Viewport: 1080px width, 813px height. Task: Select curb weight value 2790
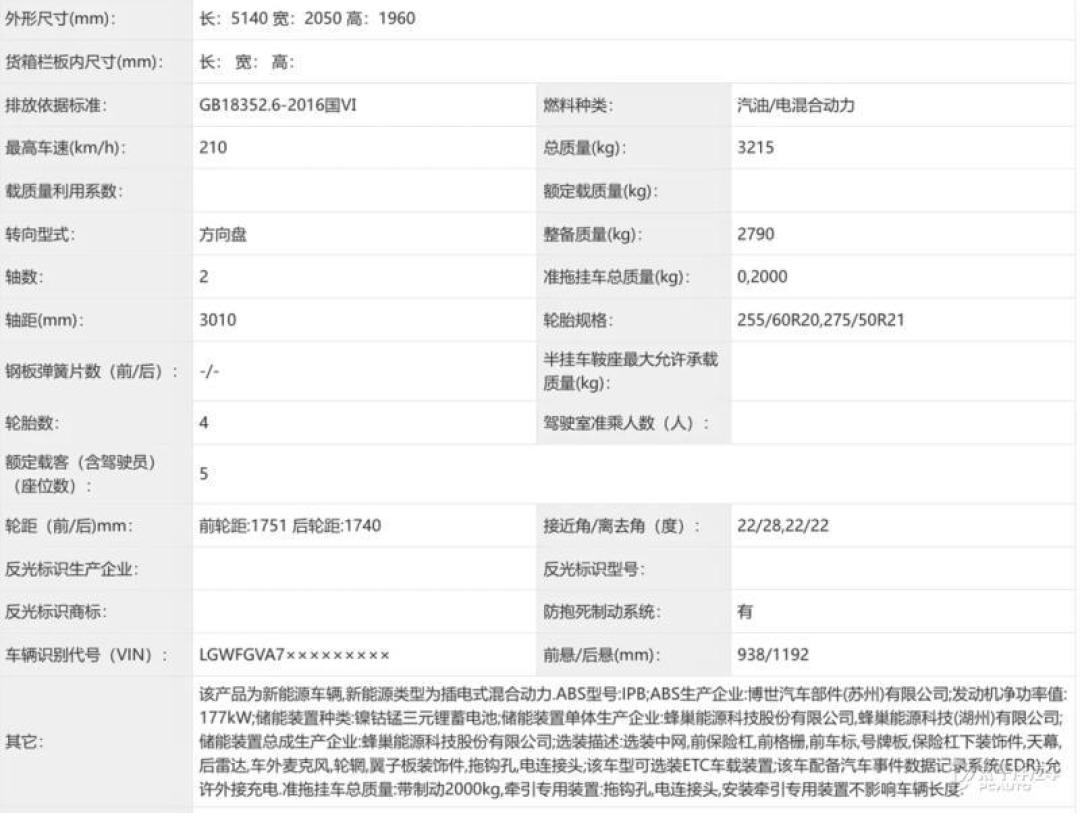coord(756,234)
